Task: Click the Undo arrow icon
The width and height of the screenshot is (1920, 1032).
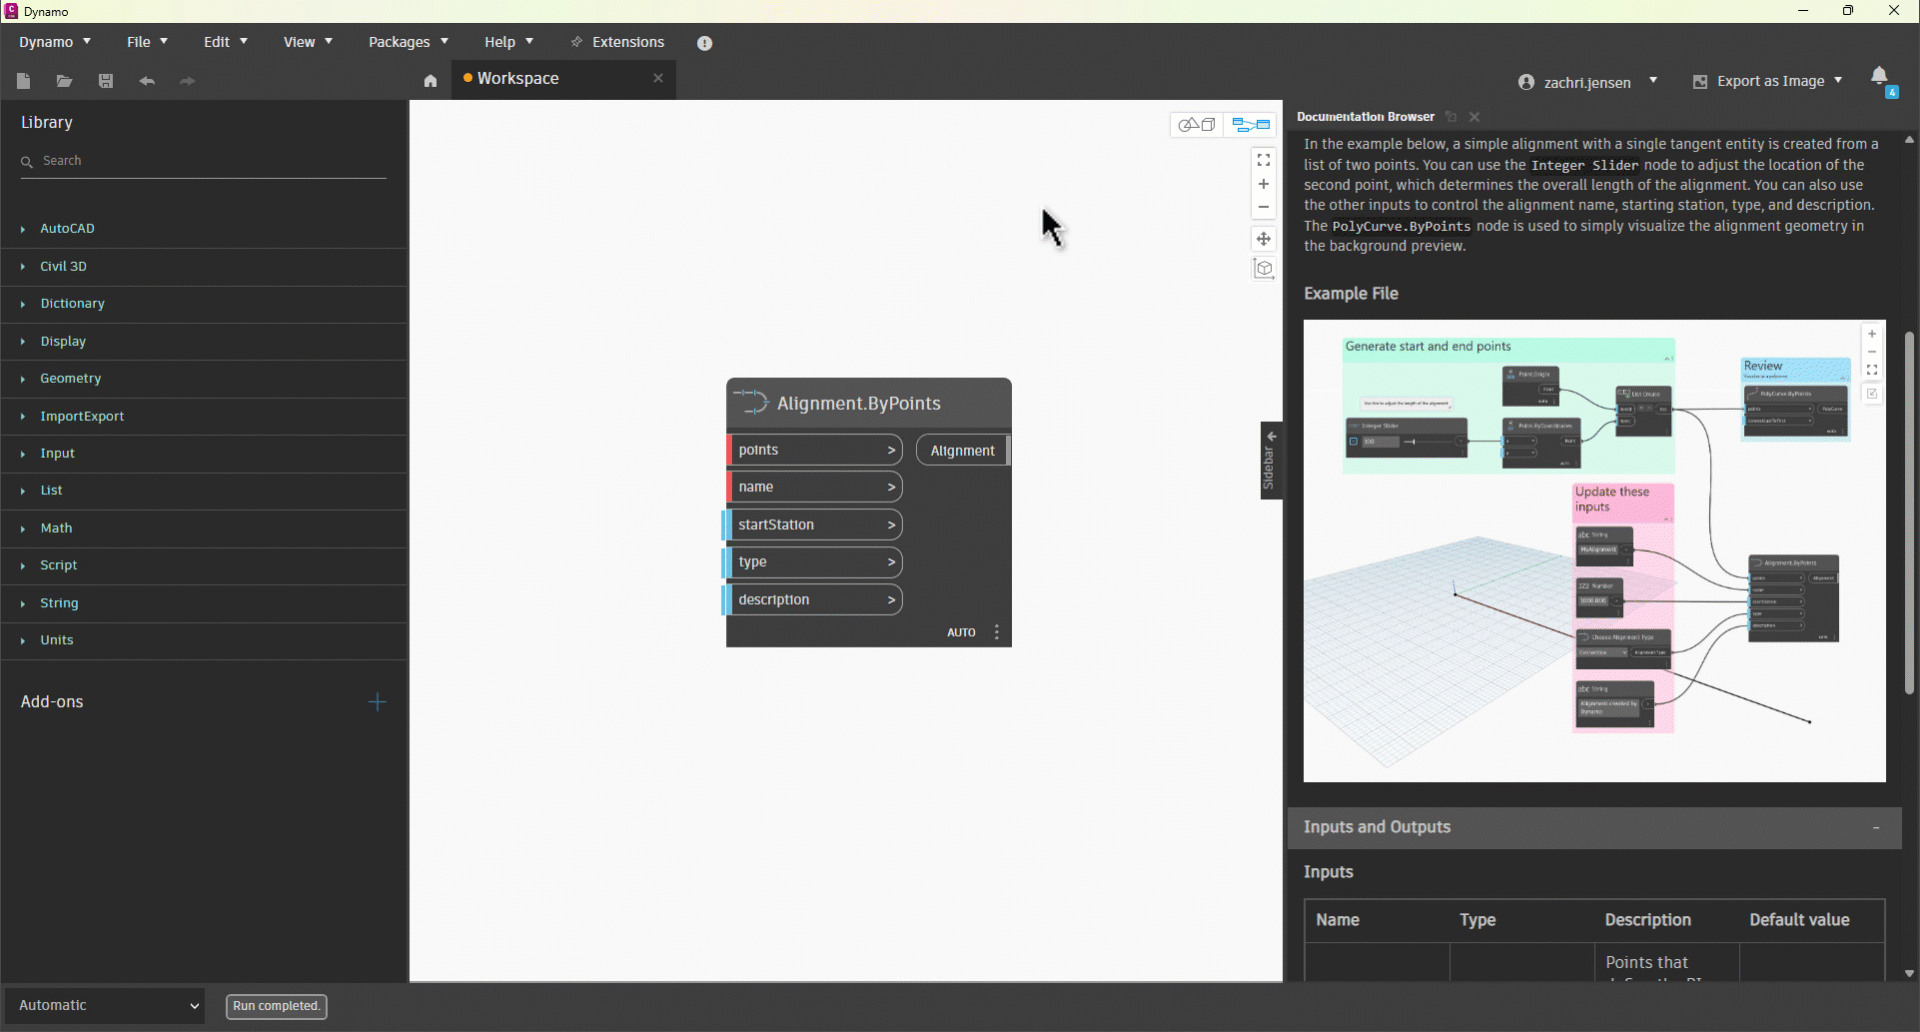Action: pos(147,81)
